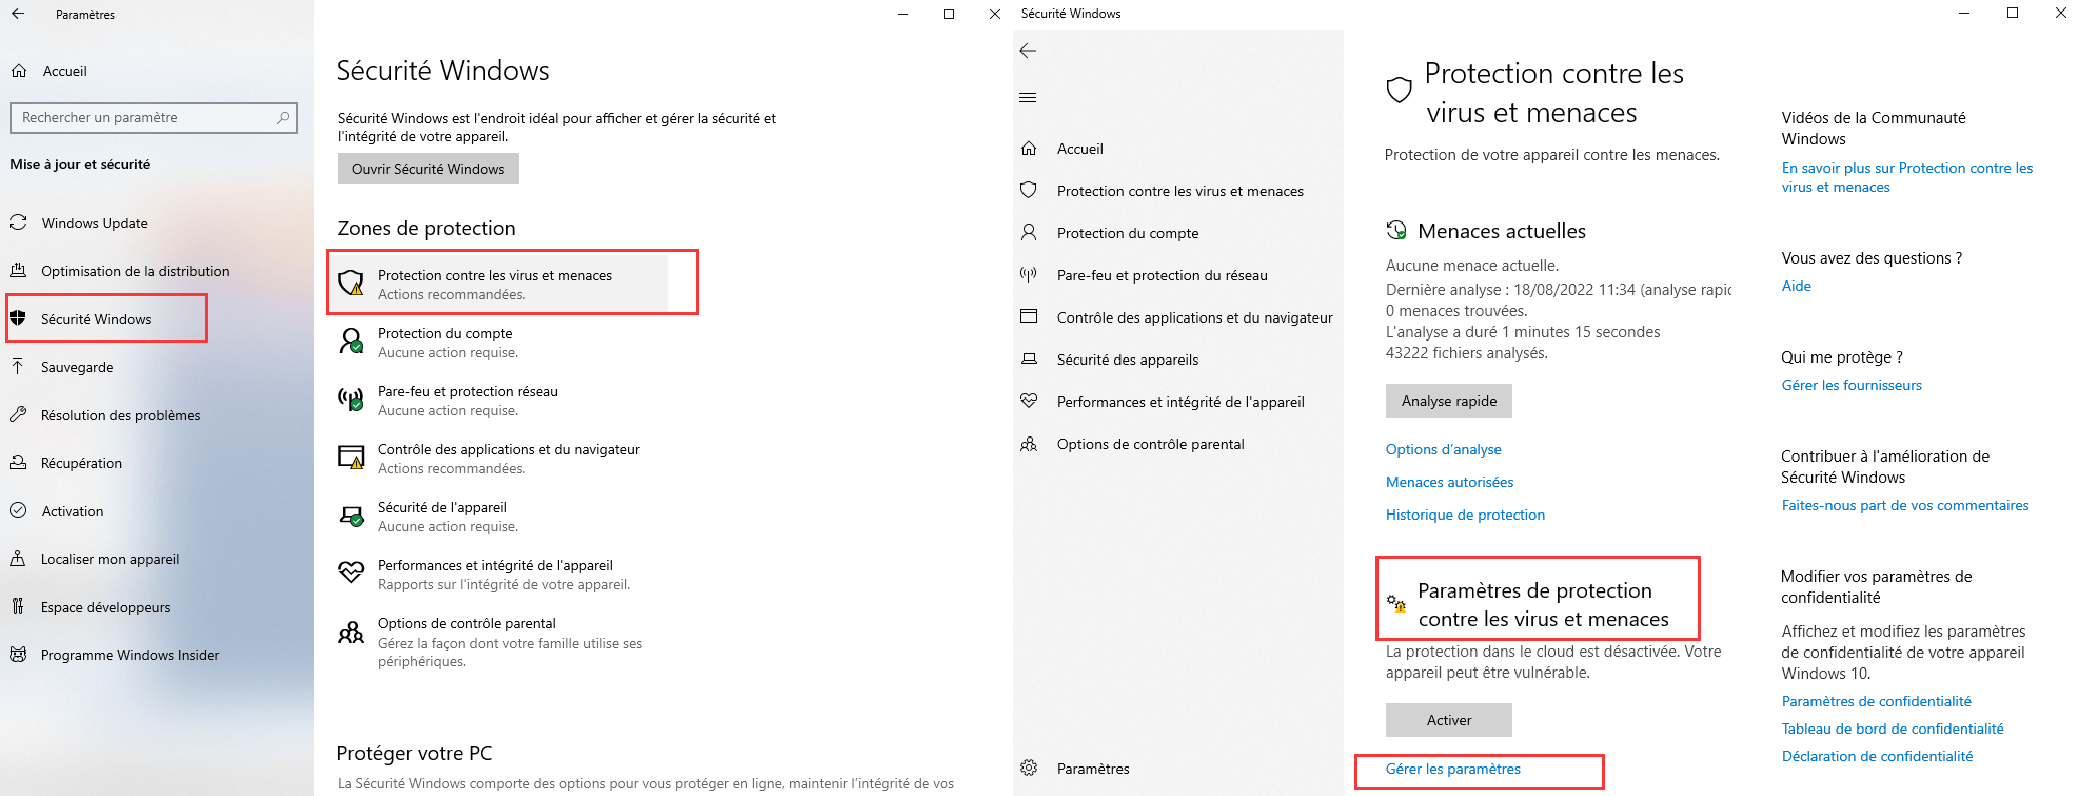Click the Pare-feu et protection réseau antenna icon

point(351,399)
